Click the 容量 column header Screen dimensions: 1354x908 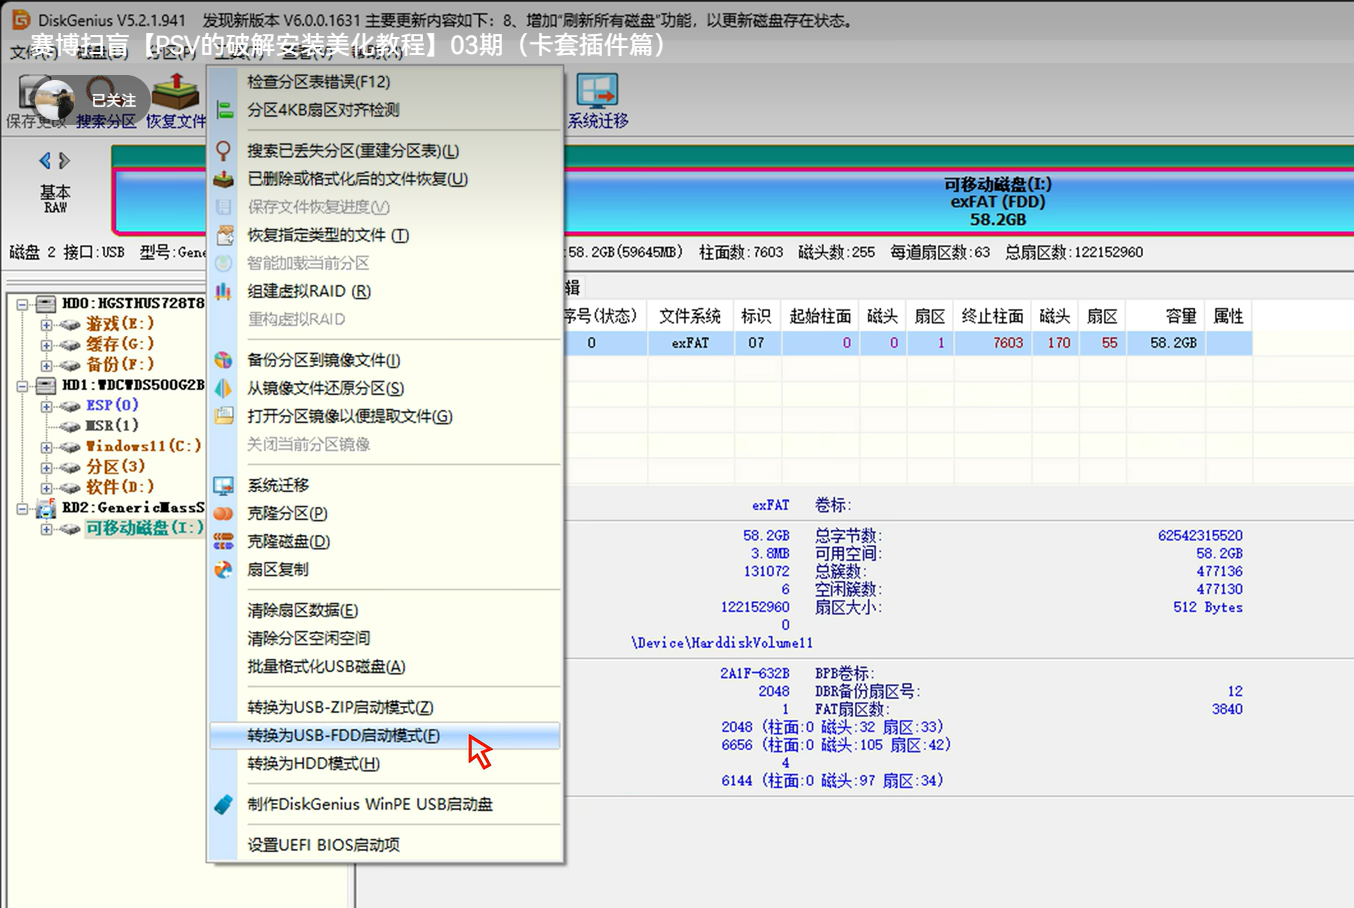(x=1166, y=316)
